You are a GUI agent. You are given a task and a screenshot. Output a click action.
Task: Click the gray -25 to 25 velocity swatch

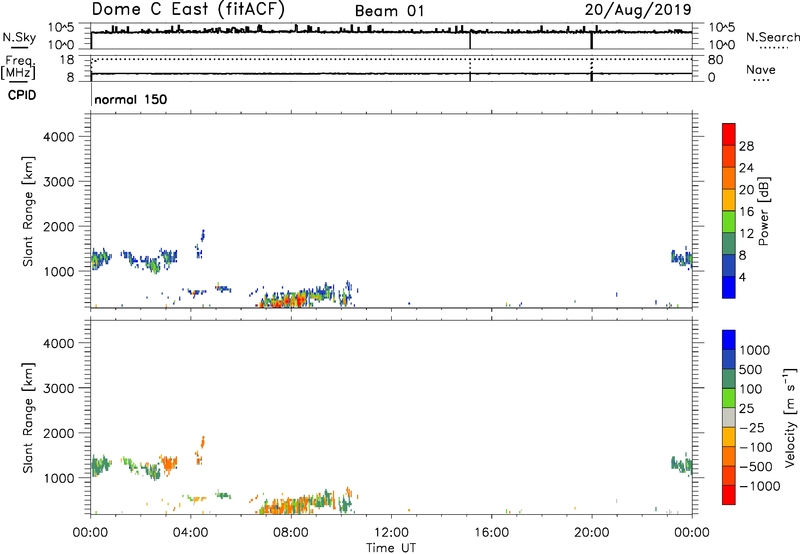[x=729, y=417]
